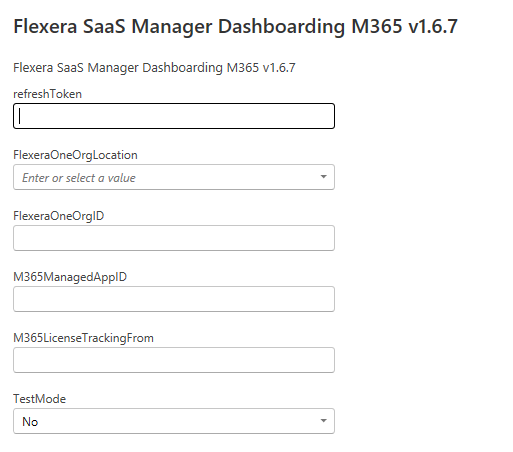Click the refreshToken label
This screenshot has width=513, height=452.
pos(47,94)
